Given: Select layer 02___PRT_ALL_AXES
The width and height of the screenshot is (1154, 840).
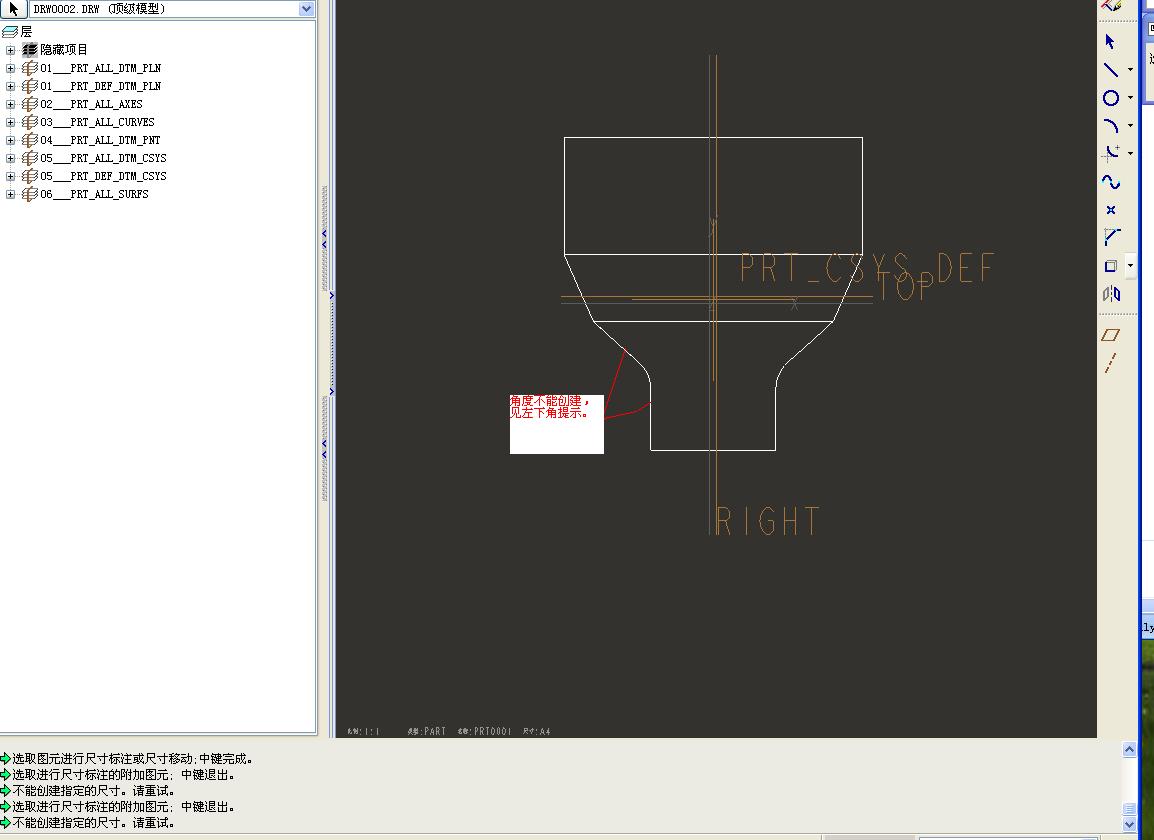Looking at the screenshot, I should tap(91, 105).
